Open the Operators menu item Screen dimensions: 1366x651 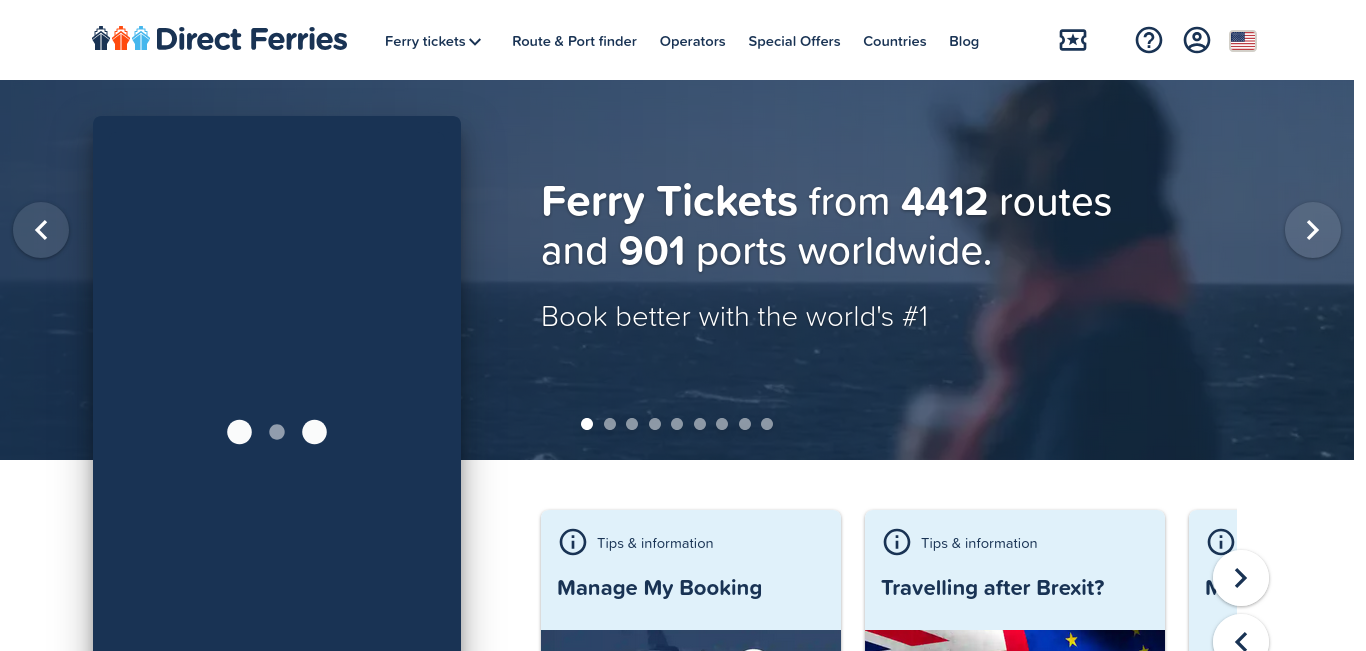coord(692,41)
